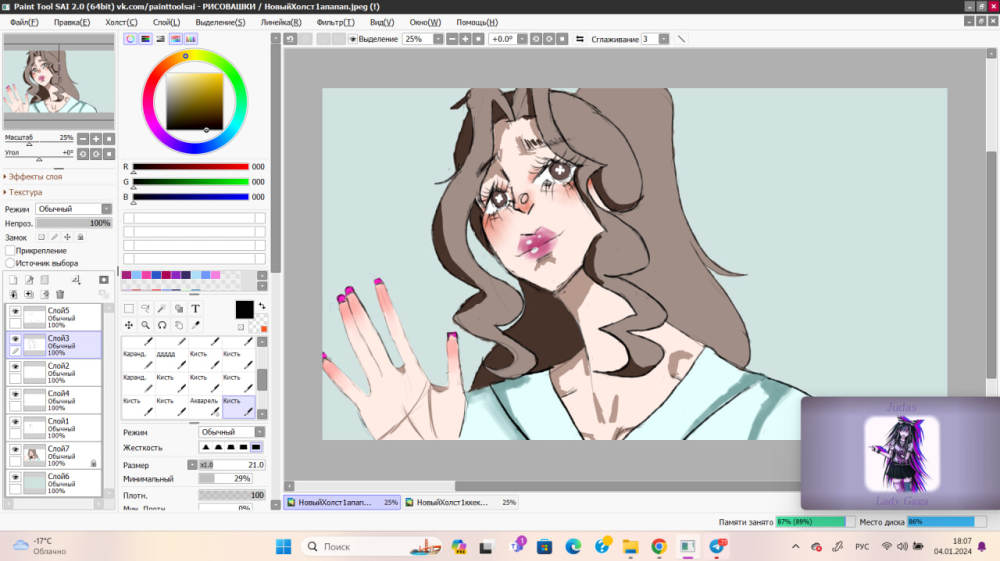
Task: Zoom in using top toolbar plus
Action: pyautogui.click(x=466, y=39)
